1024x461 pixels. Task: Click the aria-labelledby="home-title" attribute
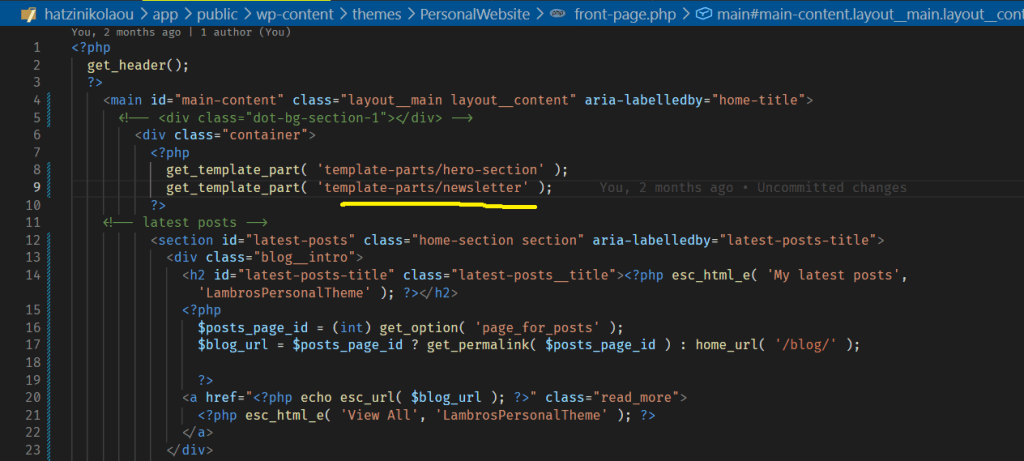[696, 100]
